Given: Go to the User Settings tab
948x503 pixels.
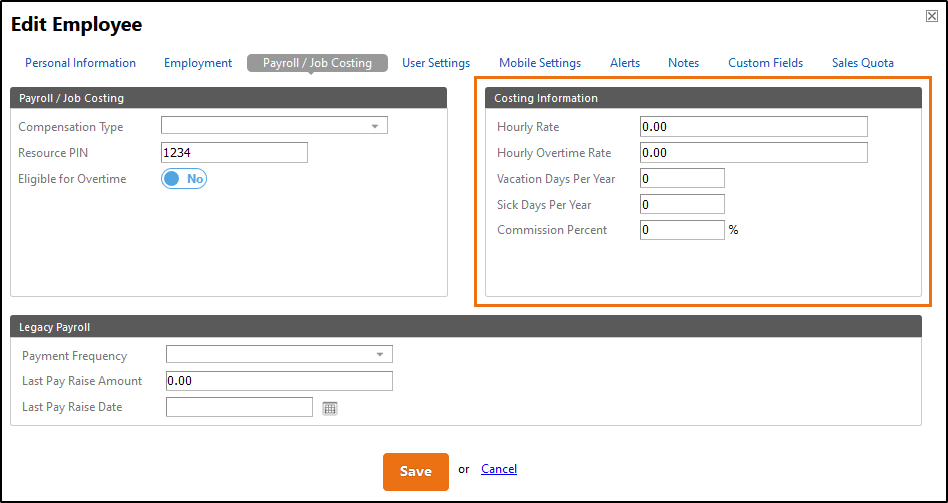Looking at the screenshot, I should pyautogui.click(x=436, y=63).
